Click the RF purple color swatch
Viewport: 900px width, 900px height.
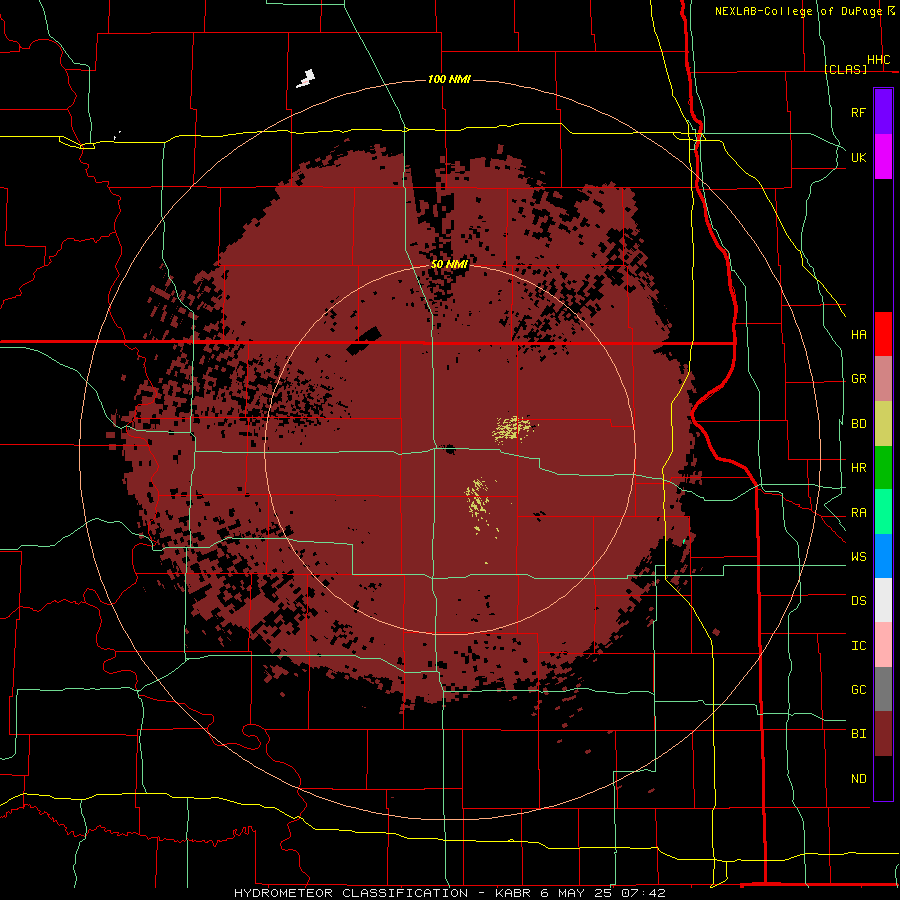coord(883,112)
